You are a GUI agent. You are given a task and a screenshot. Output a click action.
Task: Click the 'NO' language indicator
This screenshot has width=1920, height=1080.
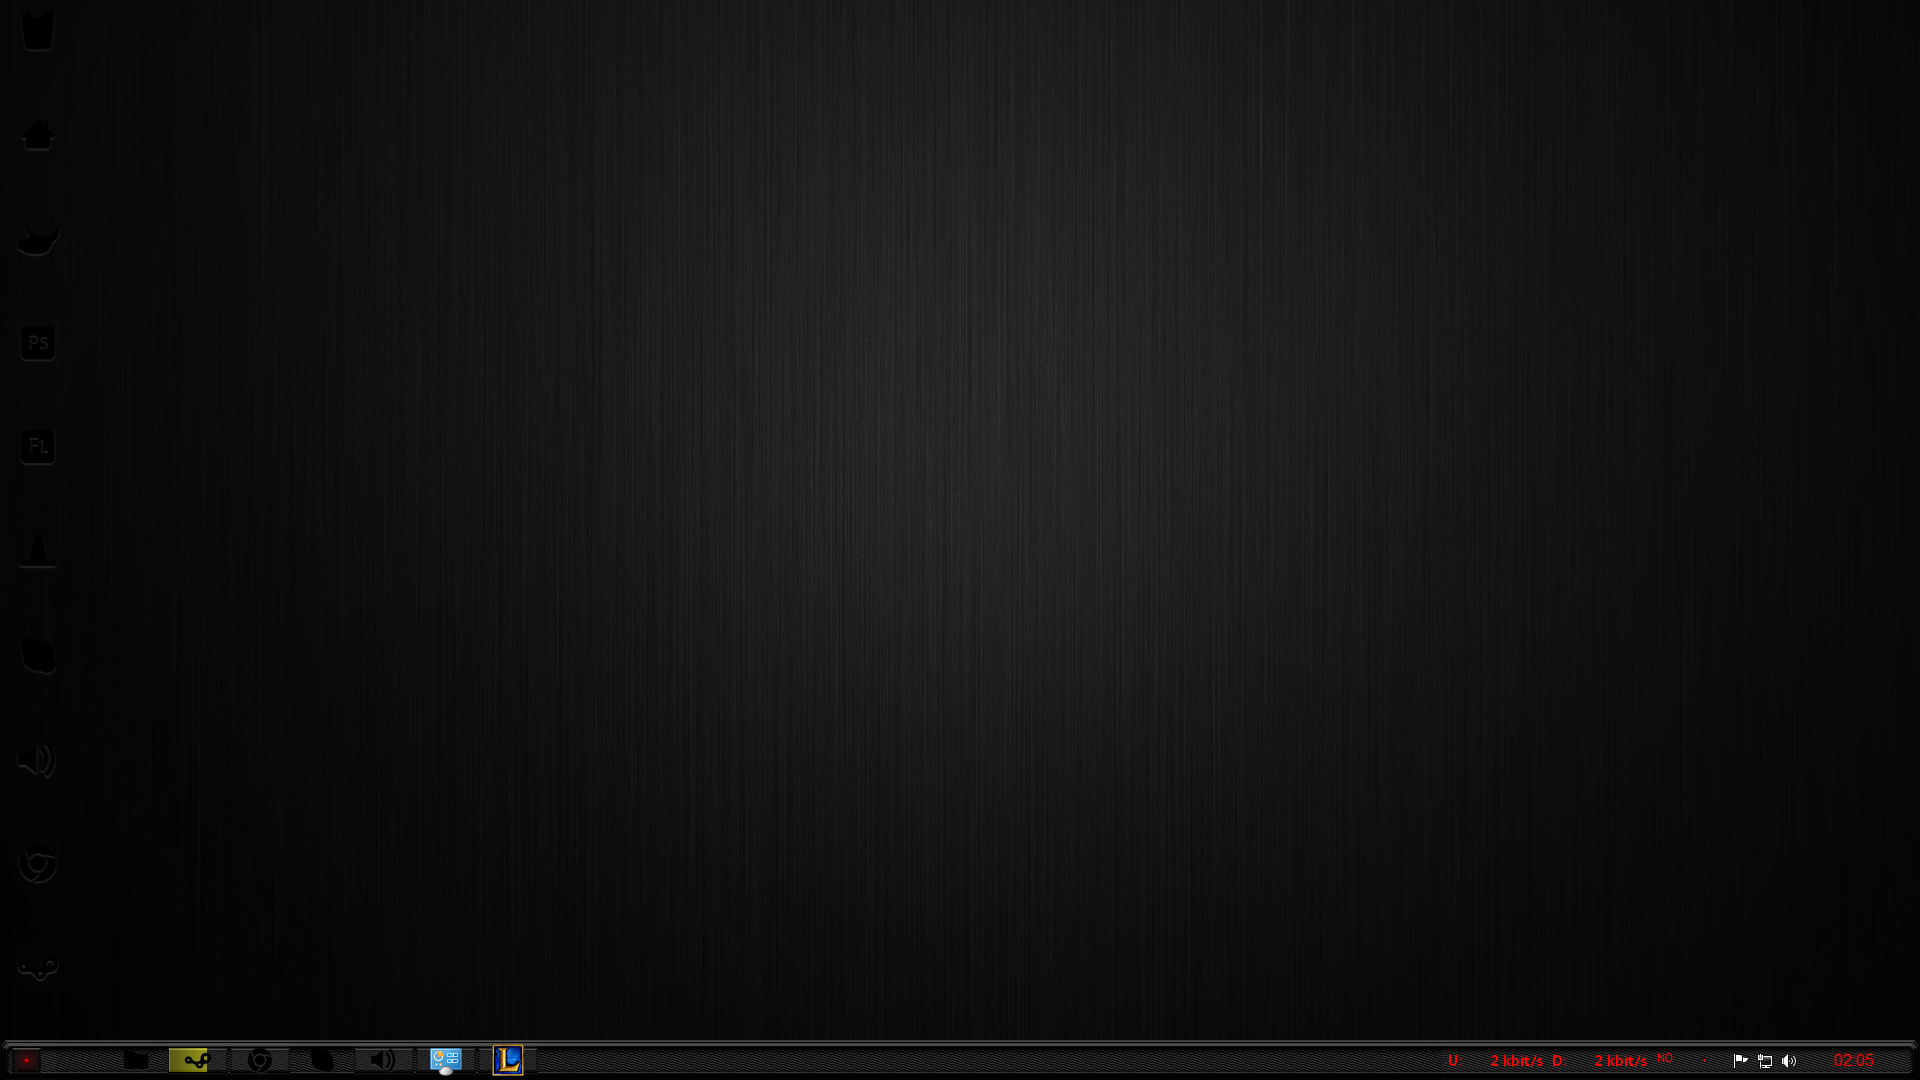coord(1665,1057)
